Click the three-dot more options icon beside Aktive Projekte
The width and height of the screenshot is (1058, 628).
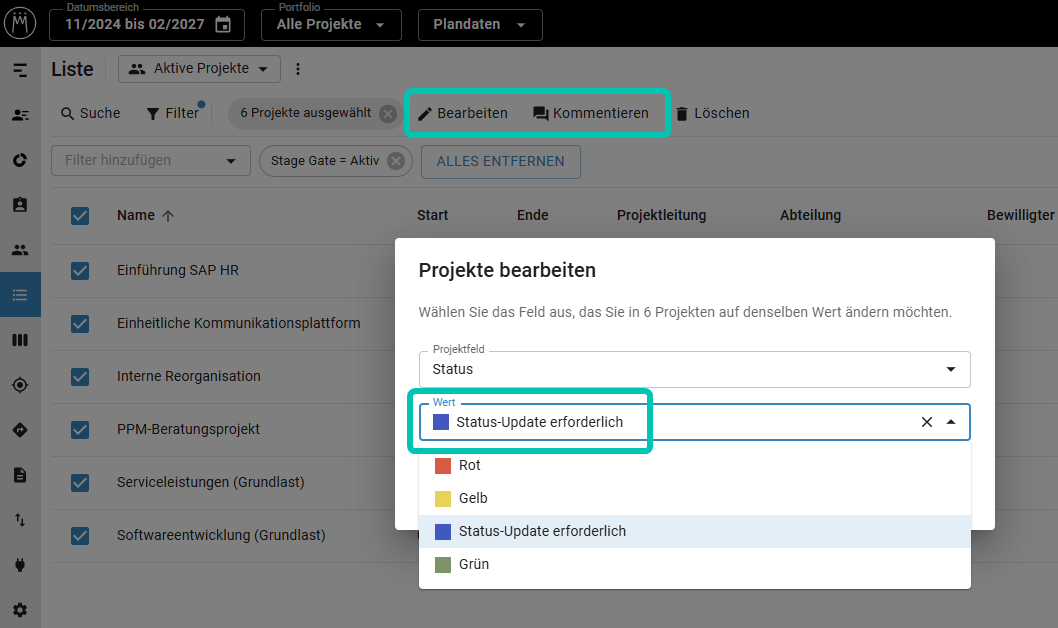coord(297,69)
